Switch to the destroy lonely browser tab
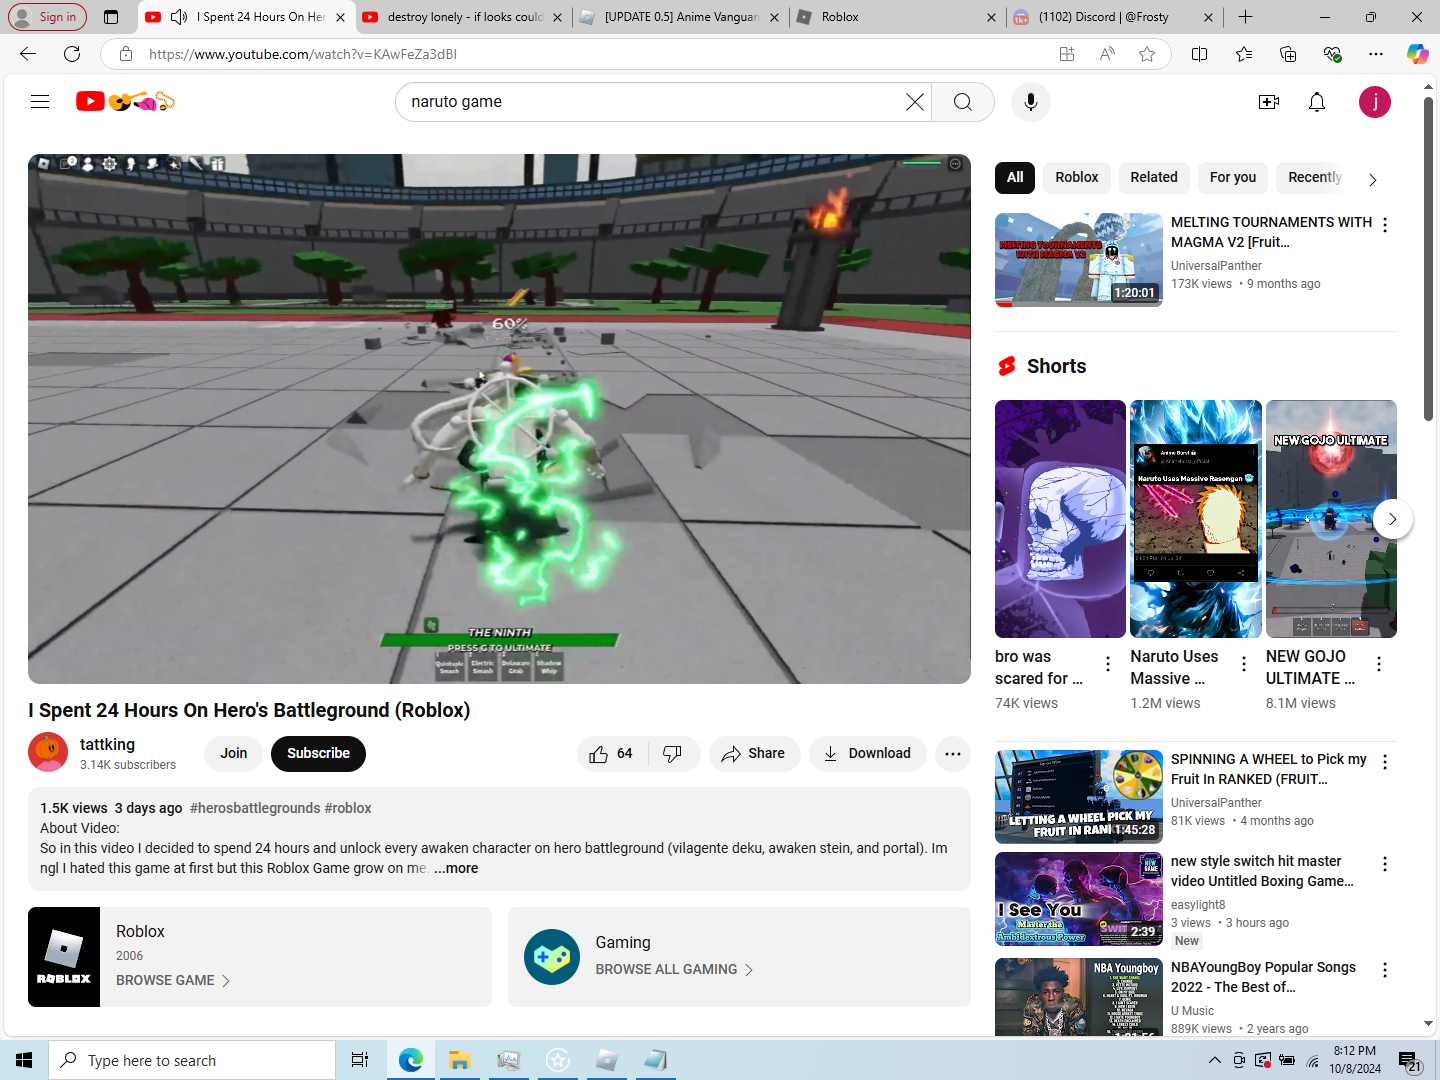Image resolution: width=1440 pixels, height=1080 pixels. (464, 17)
